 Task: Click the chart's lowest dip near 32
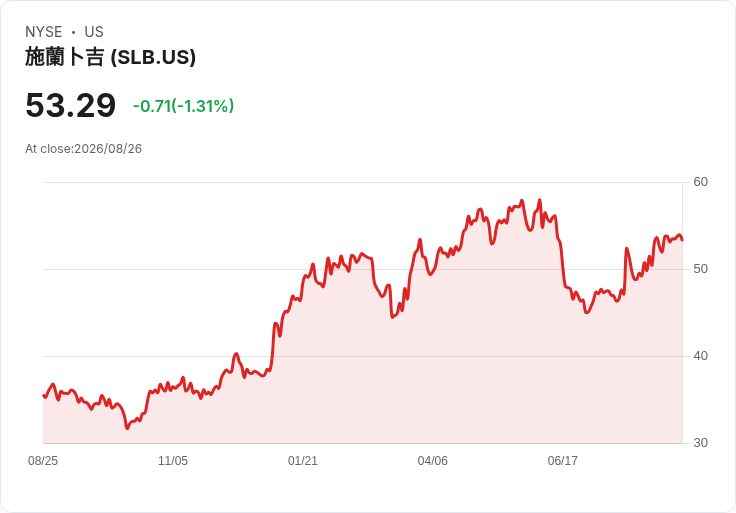click(127, 428)
